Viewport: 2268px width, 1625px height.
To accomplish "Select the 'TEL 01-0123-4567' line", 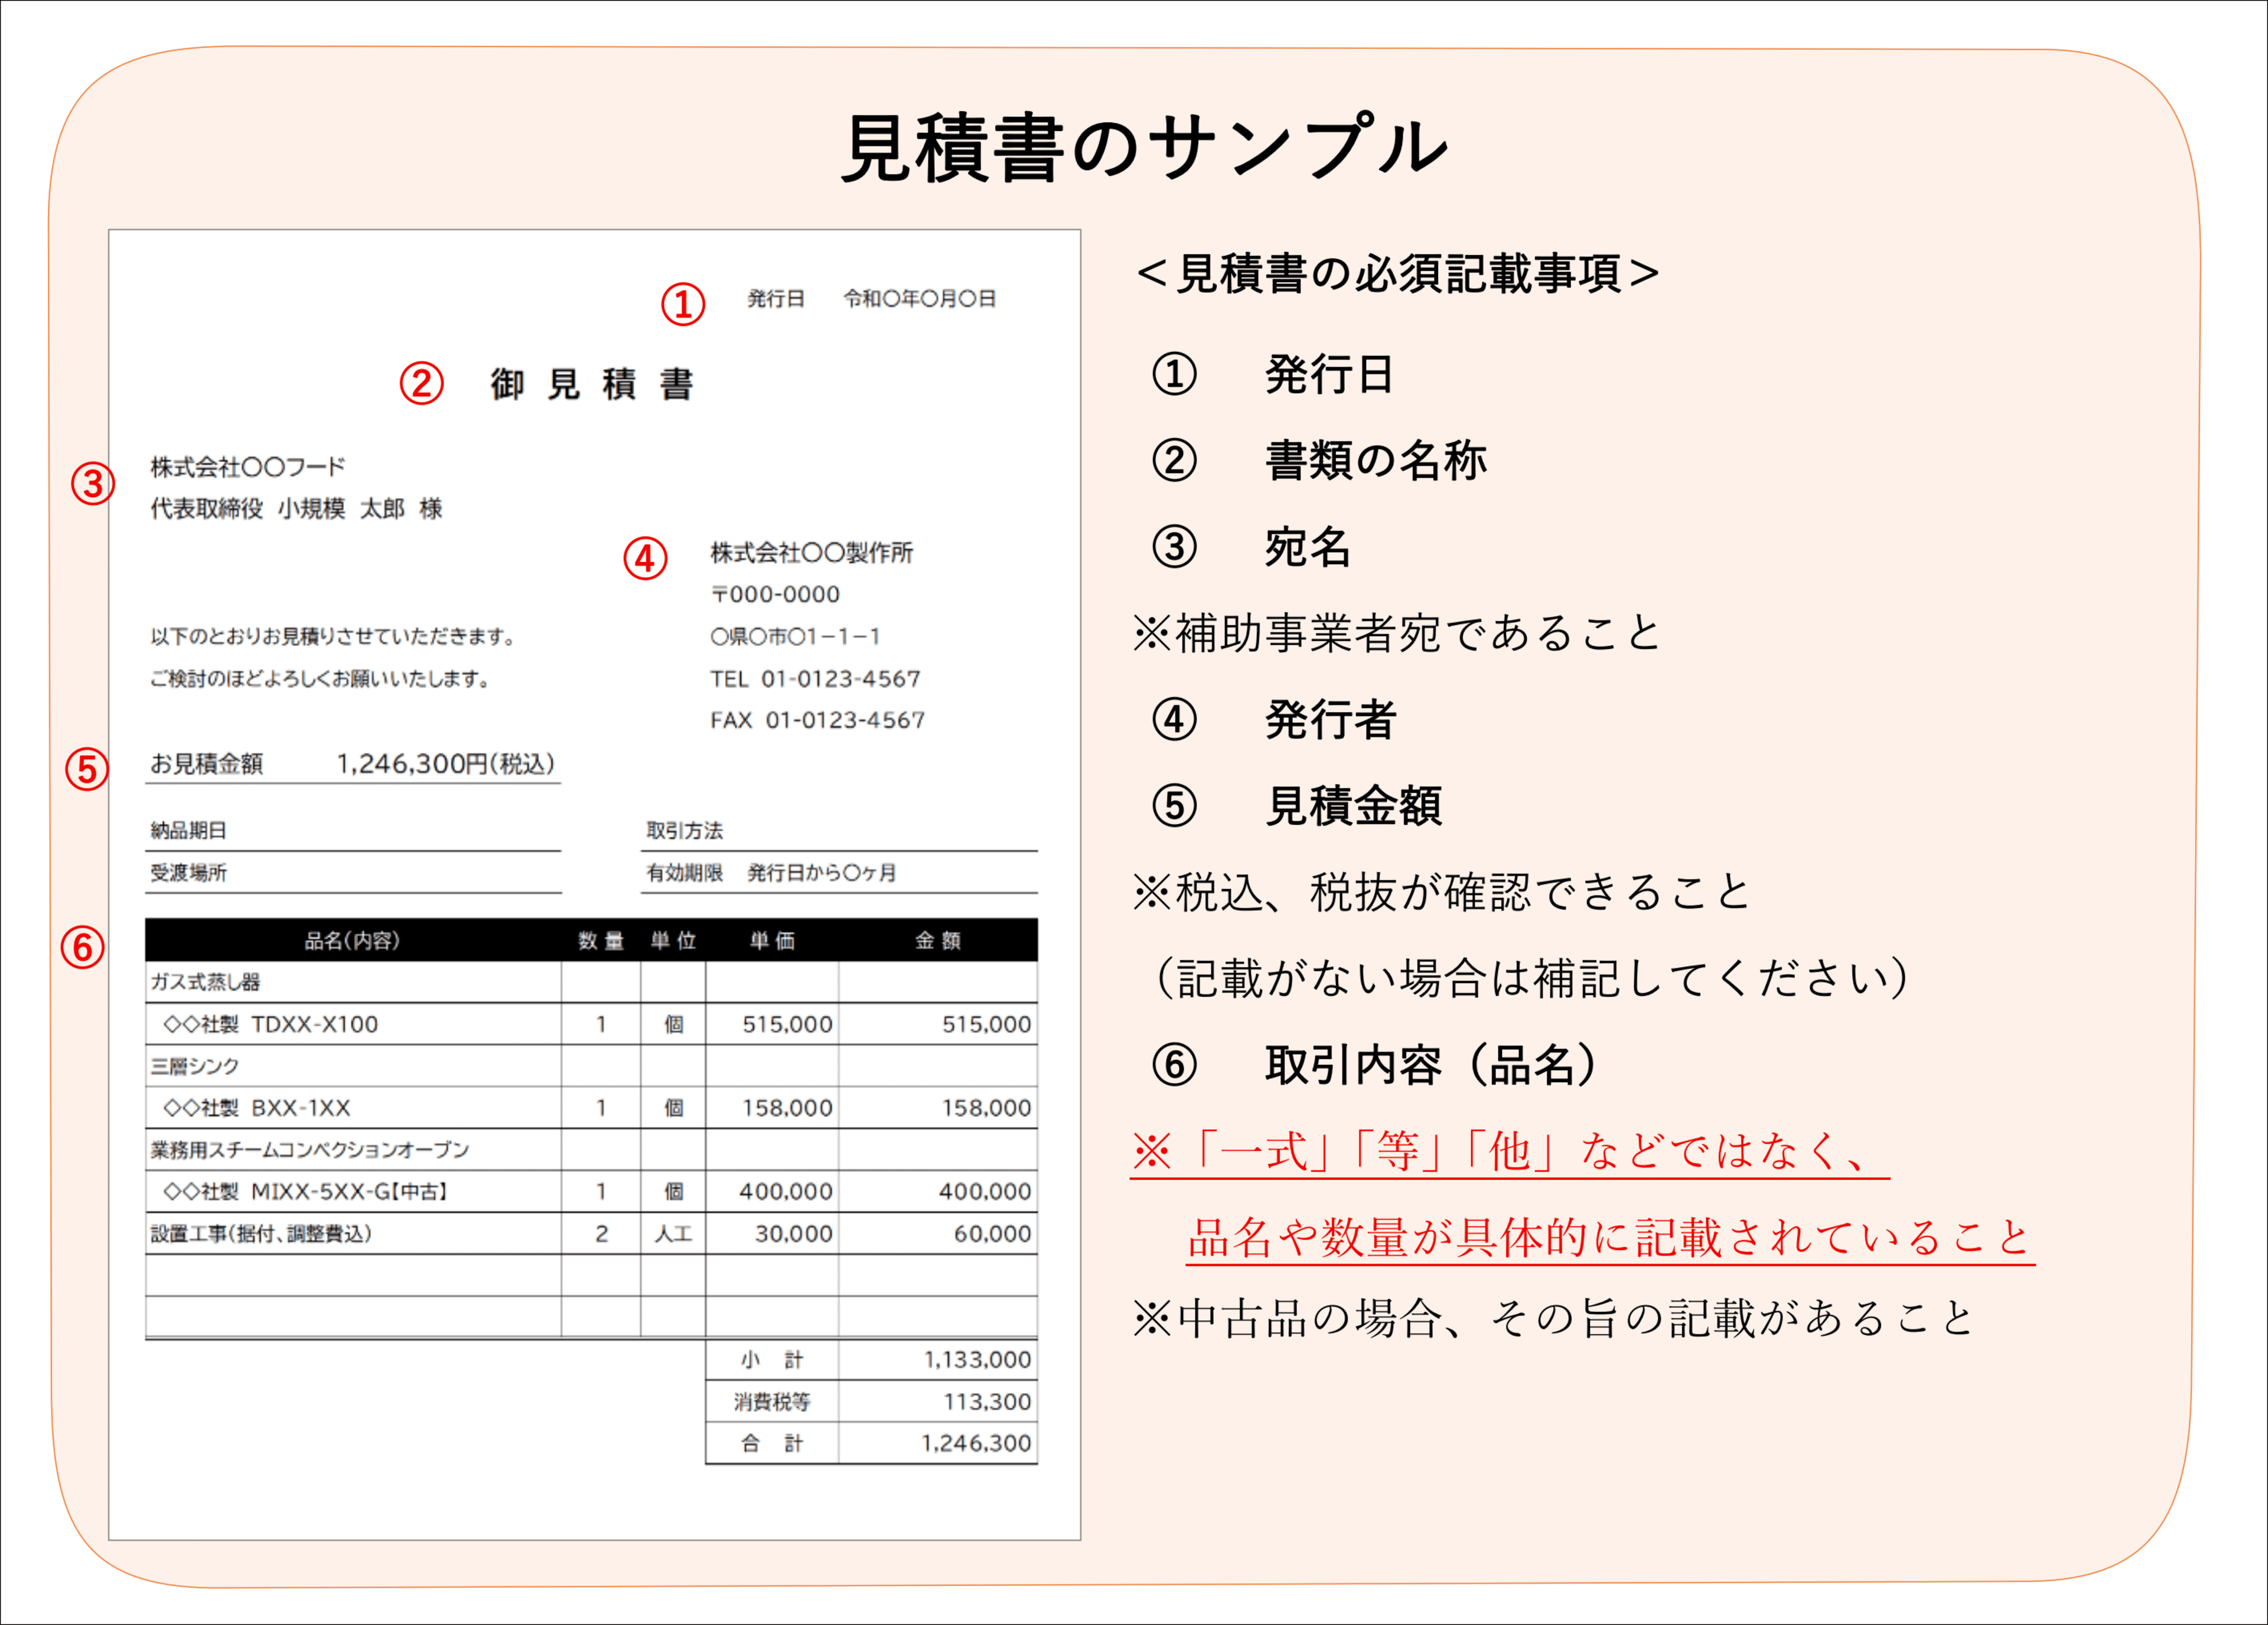I will (815, 678).
